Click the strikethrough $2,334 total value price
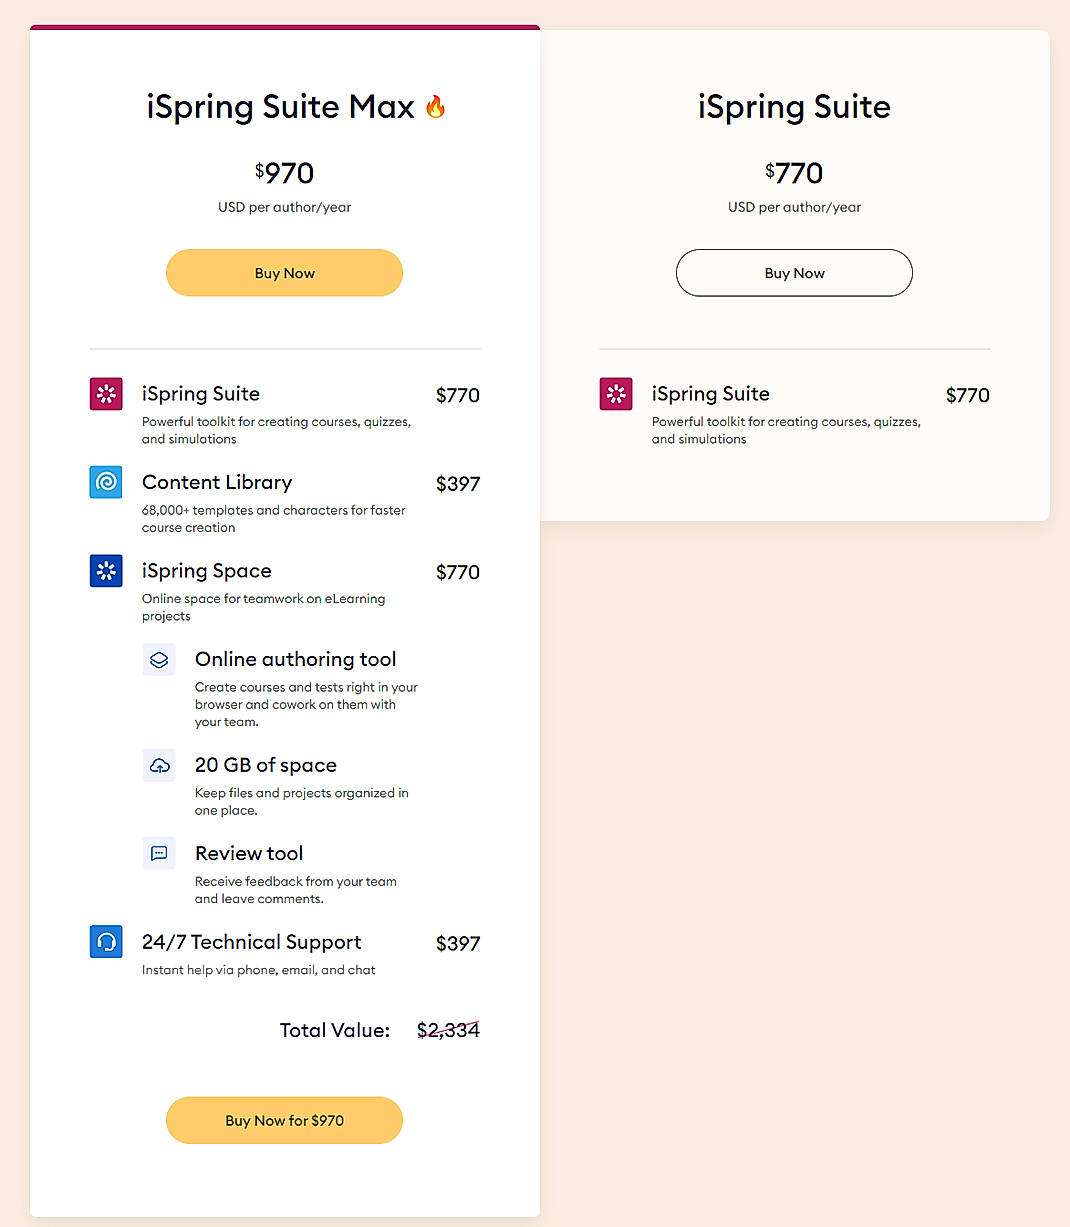The height and width of the screenshot is (1227, 1070). tap(449, 1030)
